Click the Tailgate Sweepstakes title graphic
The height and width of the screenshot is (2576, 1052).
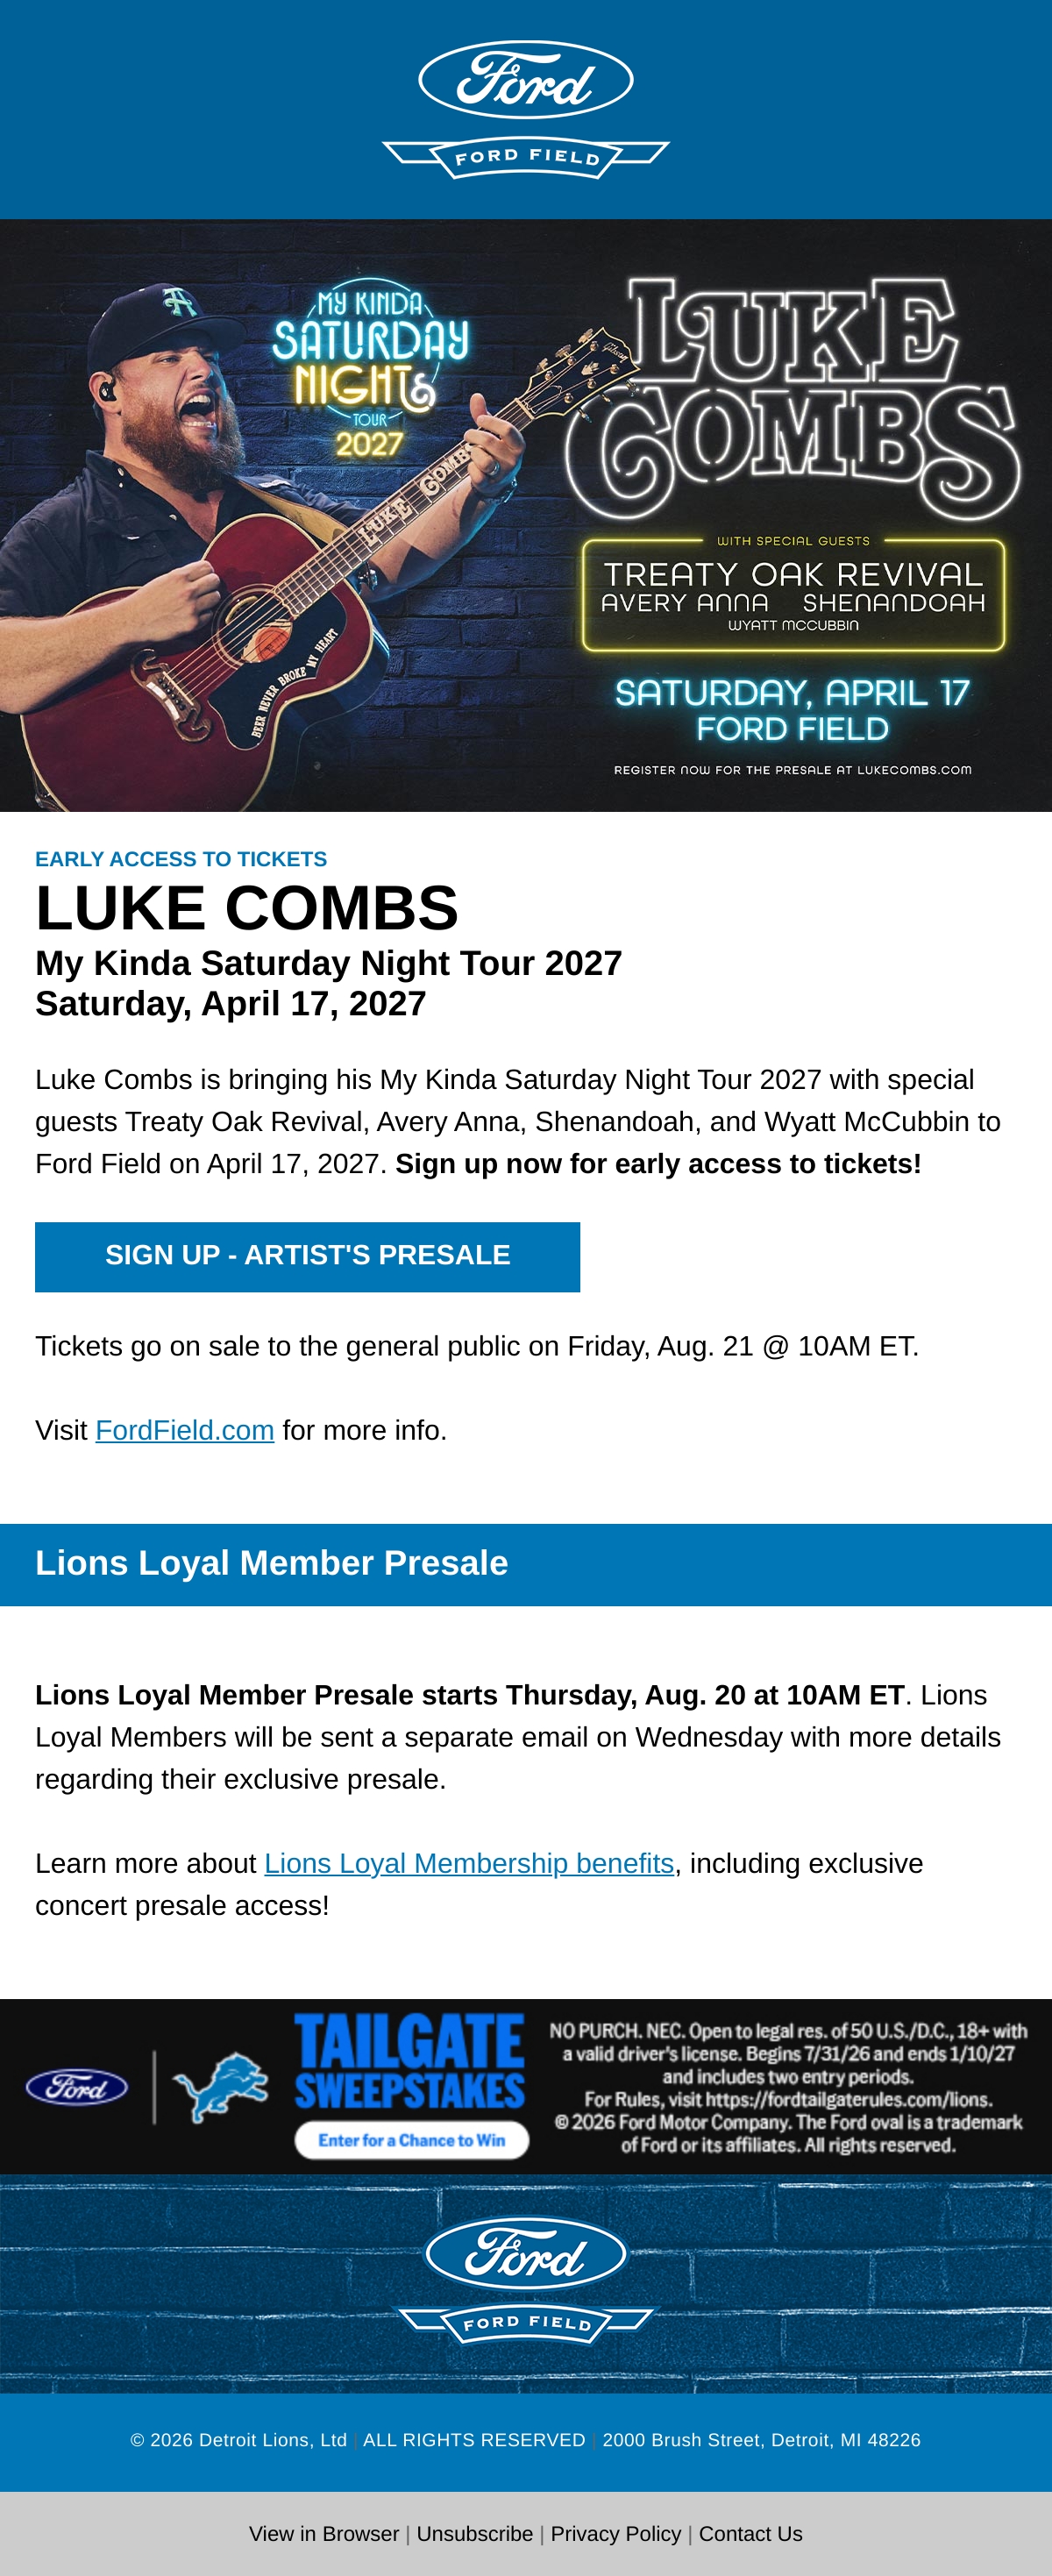410,2062
